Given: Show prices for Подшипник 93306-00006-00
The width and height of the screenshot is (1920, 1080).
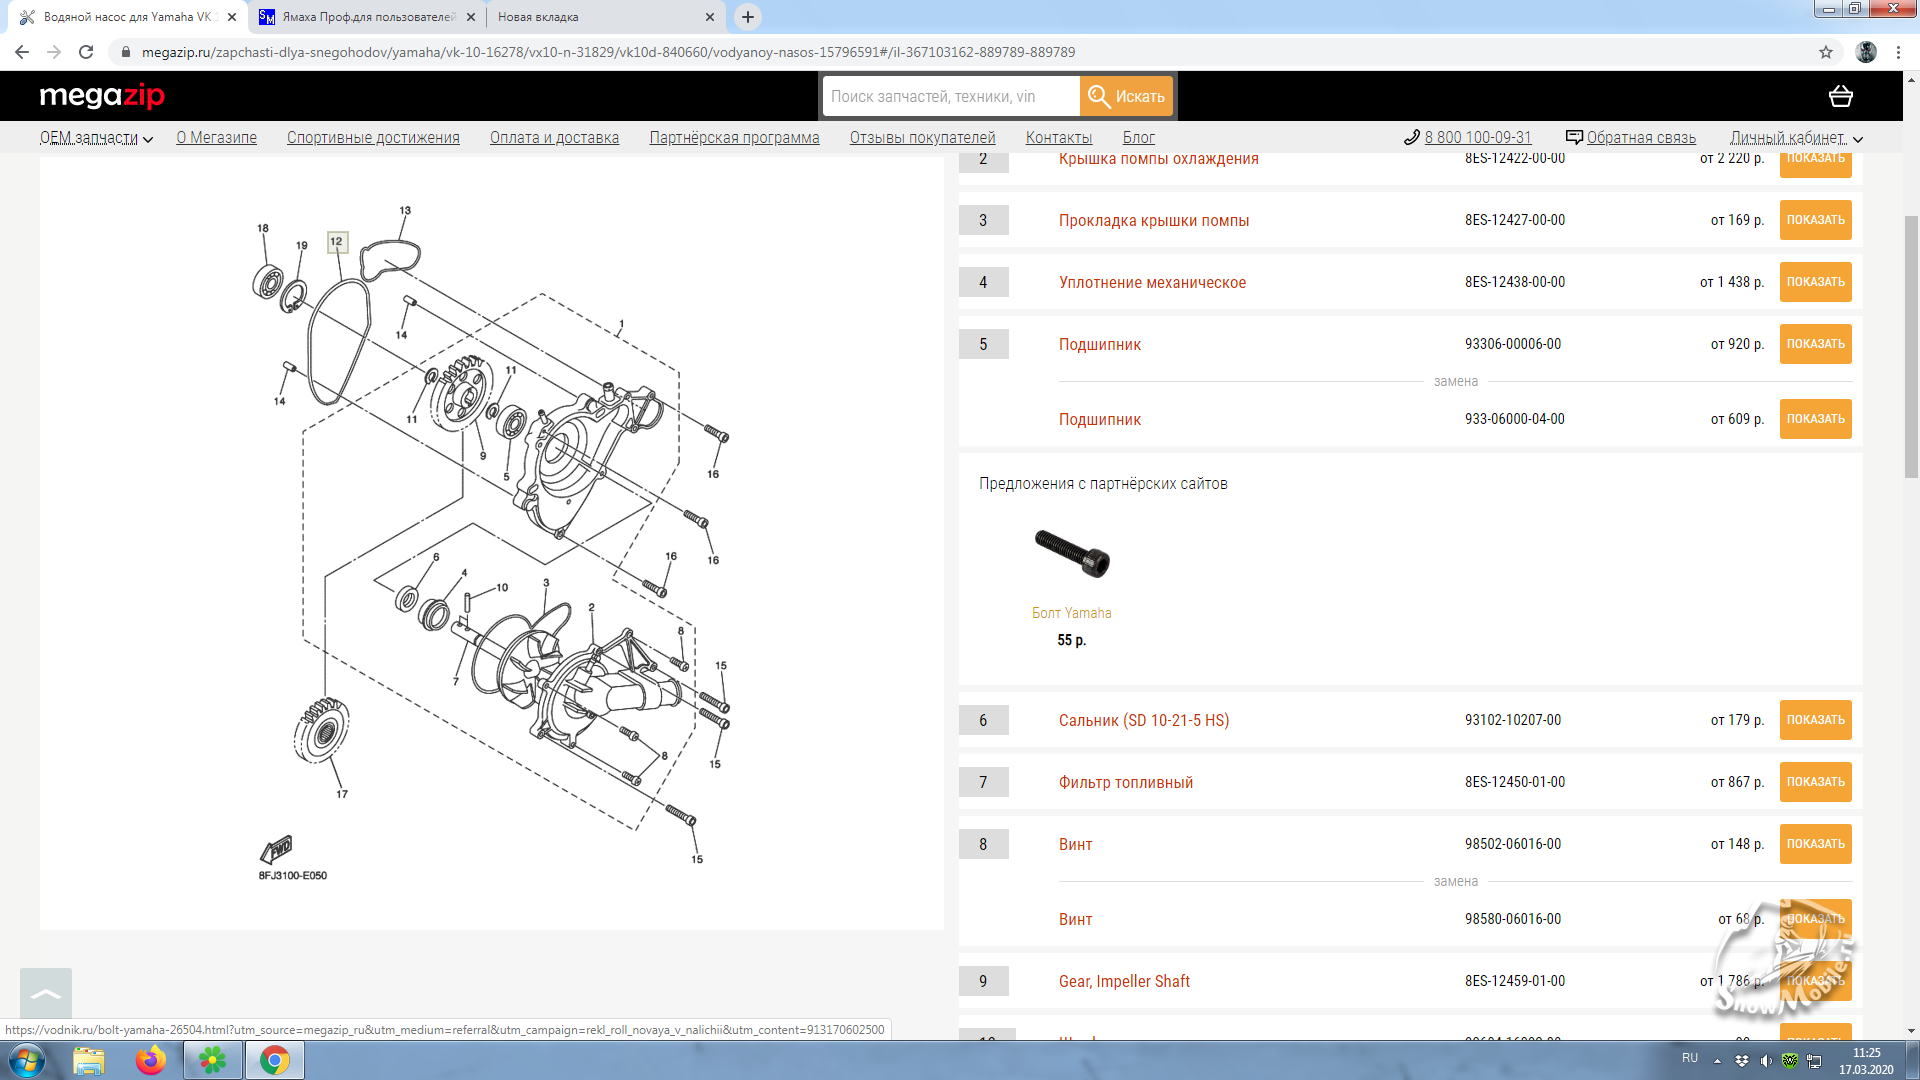Looking at the screenshot, I should pyautogui.click(x=1815, y=344).
